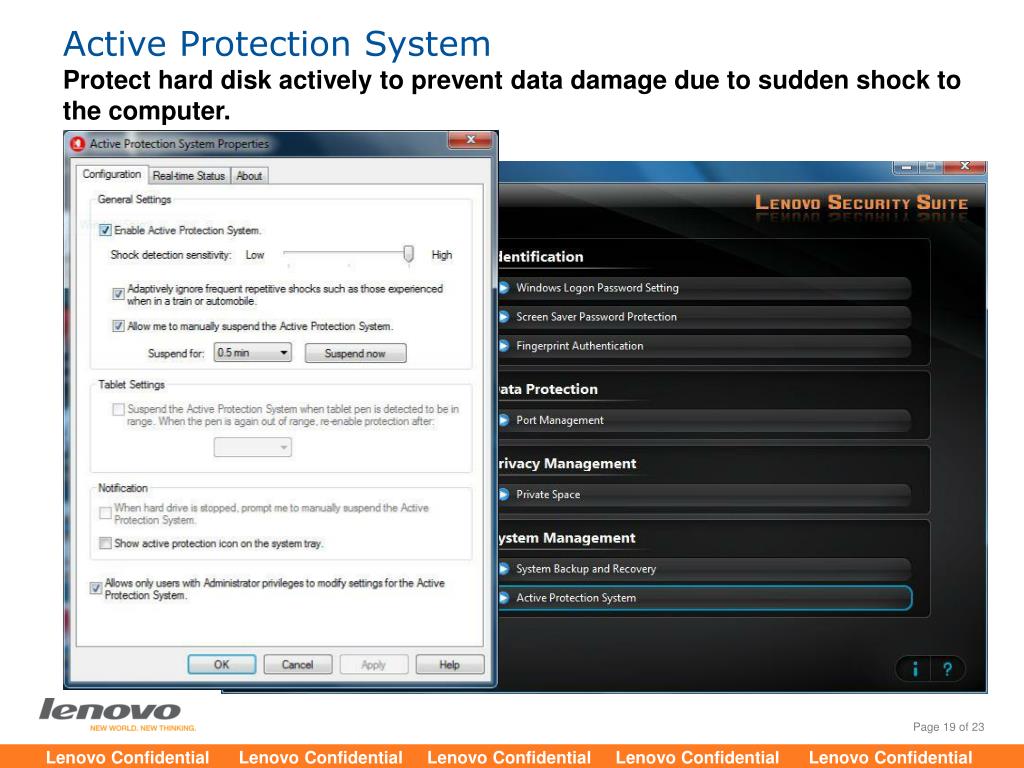
Task: Open Private Space
Action: pos(705,494)
